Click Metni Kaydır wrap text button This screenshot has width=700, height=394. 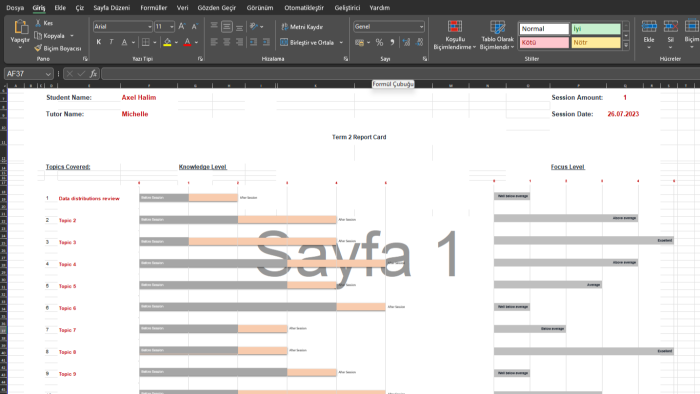point(302,27)
